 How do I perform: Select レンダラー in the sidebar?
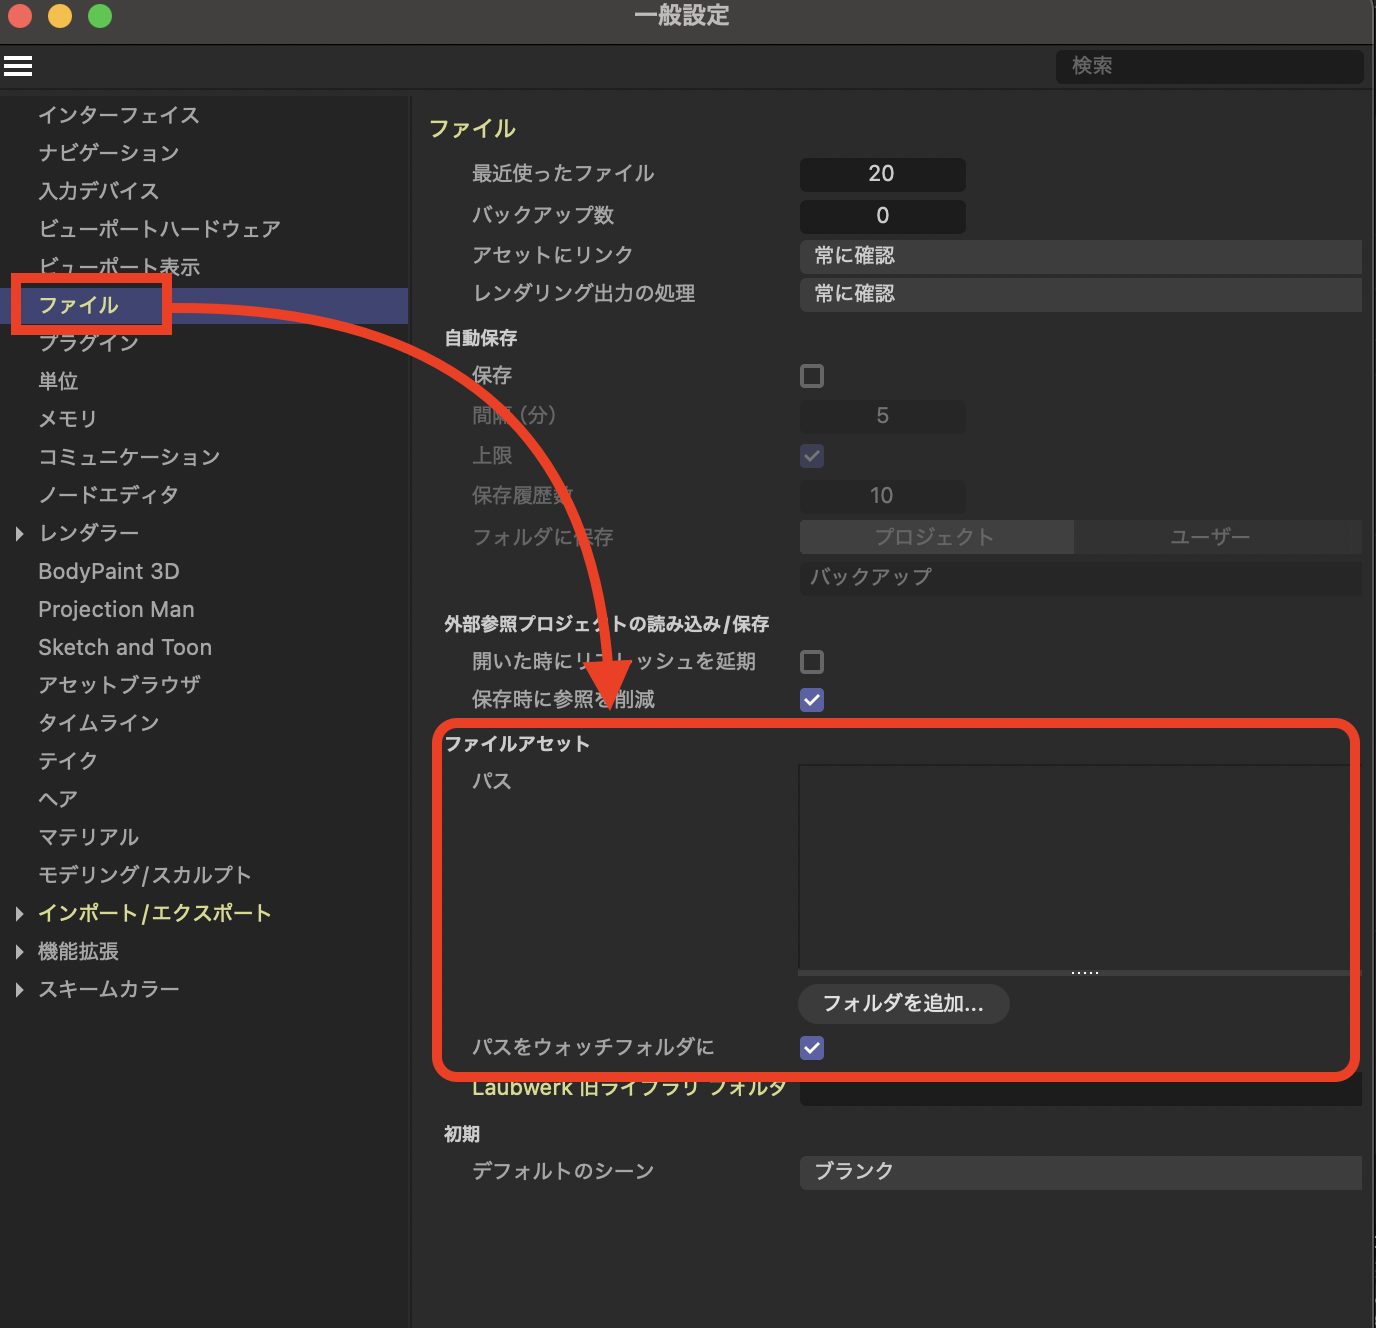click(x=89, y=533)
